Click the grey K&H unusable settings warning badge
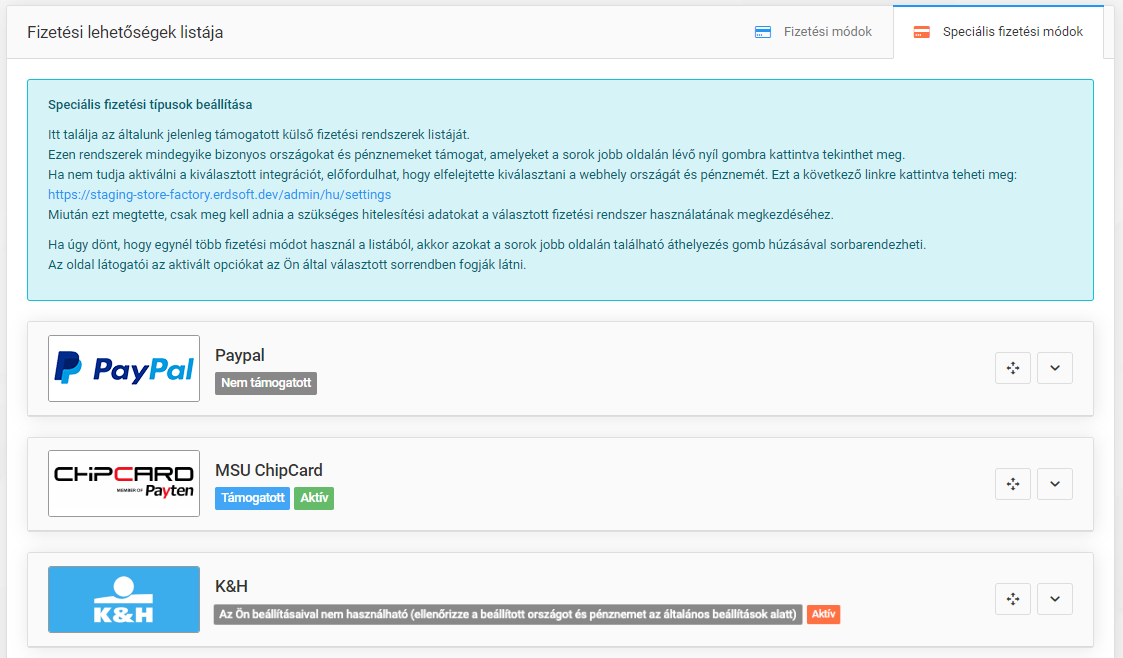1123x658 pixels. pyautogui.click(x=508, y=614)
